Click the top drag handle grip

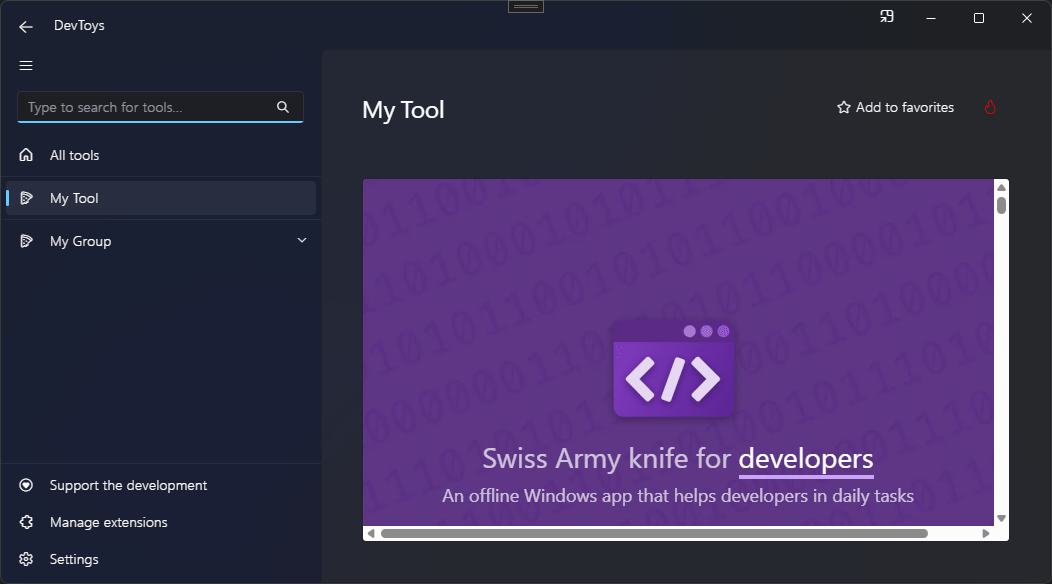(526, 7)
